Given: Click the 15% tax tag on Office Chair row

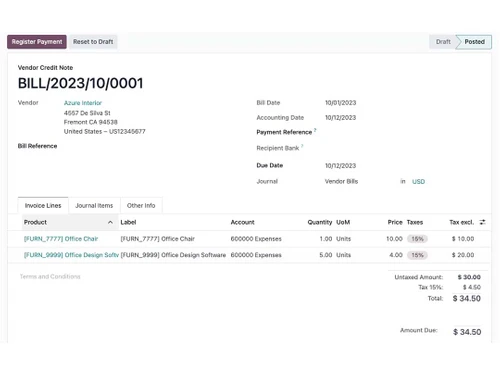Looking at the screenshot, I should point(417,239).
